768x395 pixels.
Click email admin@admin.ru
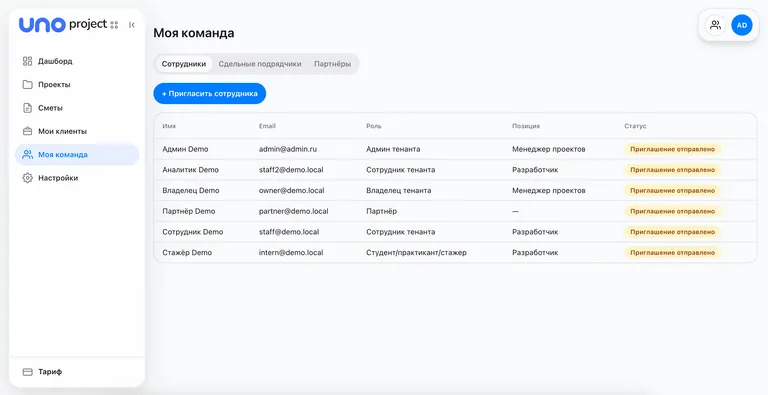pyautogui.click(x=288, y=149)
